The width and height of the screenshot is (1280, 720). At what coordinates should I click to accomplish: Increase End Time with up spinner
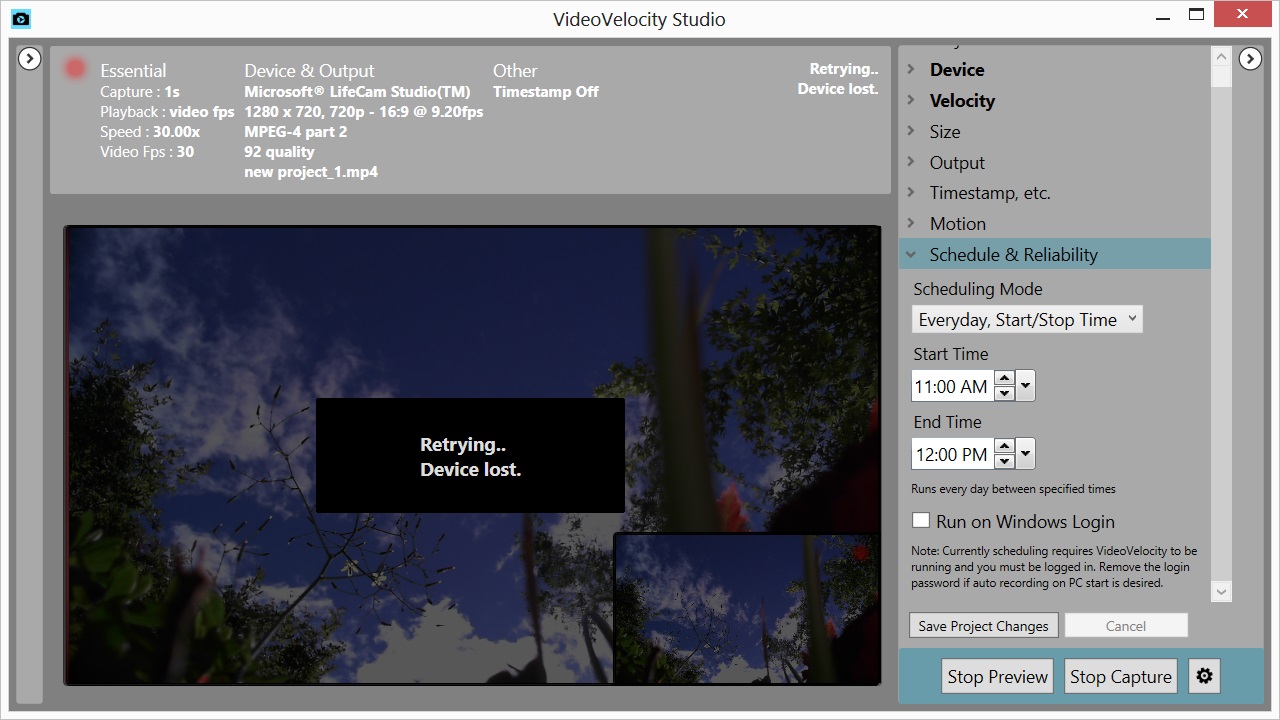click(x=1004, y=447)
